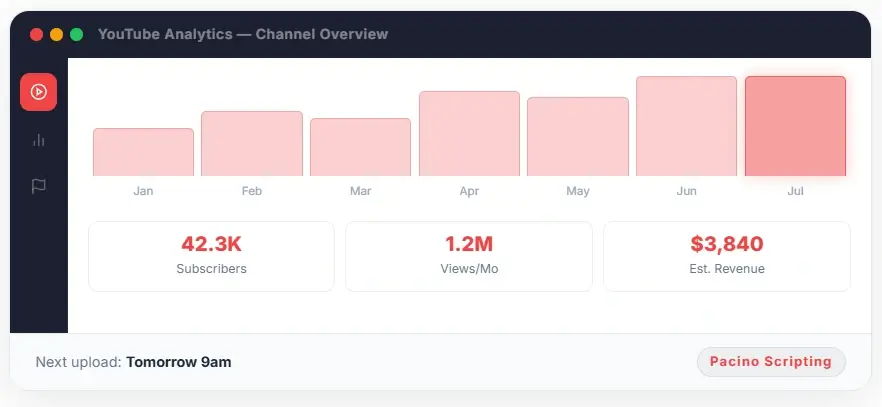Select the Jan bar in chart
This screenshot has height=407, width=882.
point(143,152)
